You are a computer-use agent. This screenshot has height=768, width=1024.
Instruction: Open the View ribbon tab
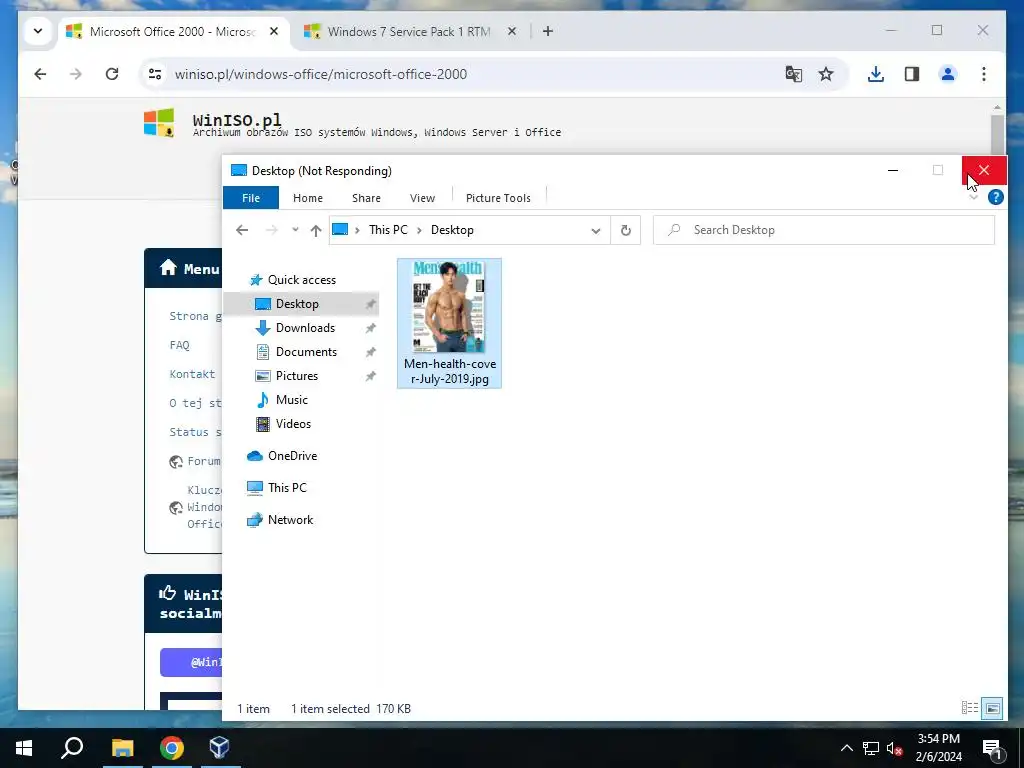[x=423, y=198]
